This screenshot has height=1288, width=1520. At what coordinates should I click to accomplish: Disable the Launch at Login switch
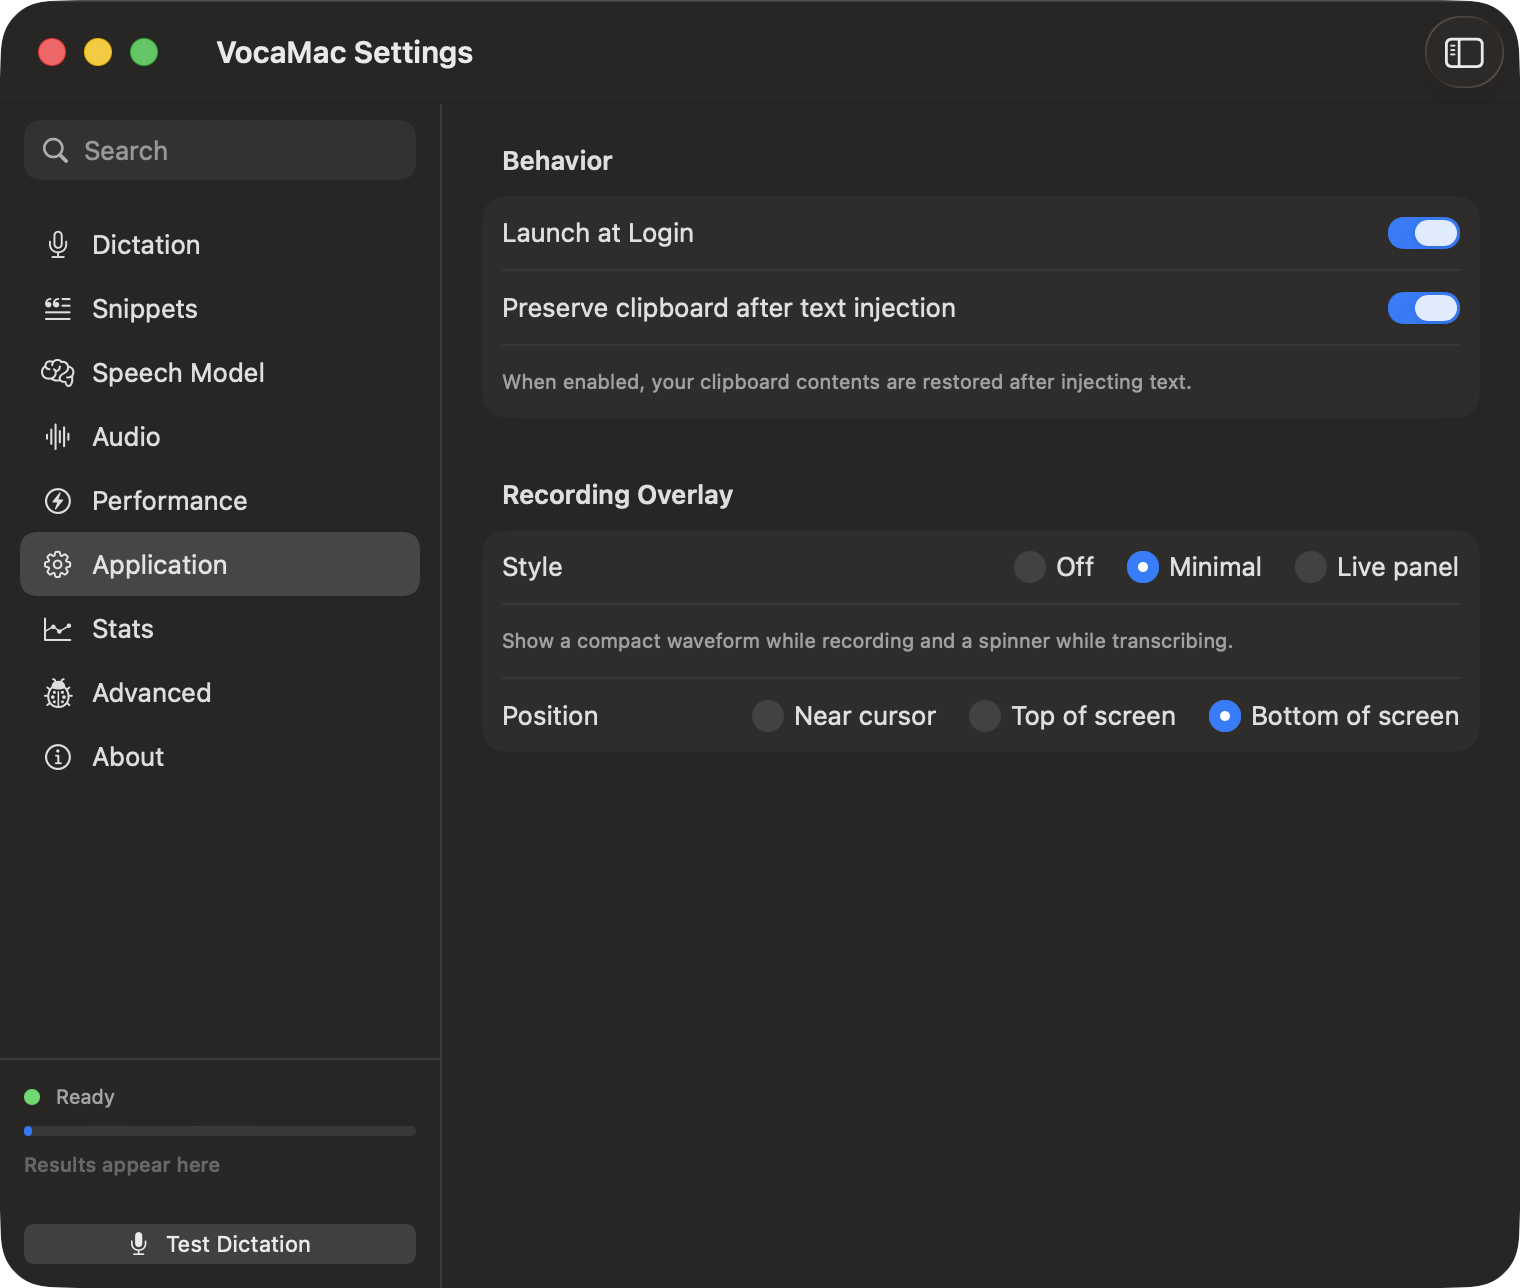[1423, 233]
